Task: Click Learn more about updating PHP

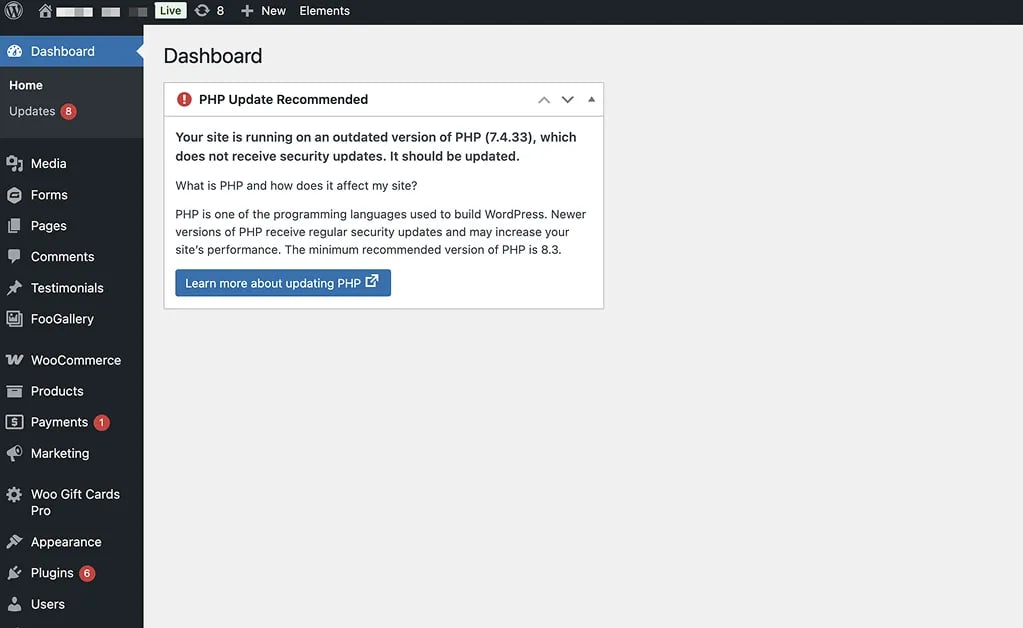Action: (x=283, y=283)
